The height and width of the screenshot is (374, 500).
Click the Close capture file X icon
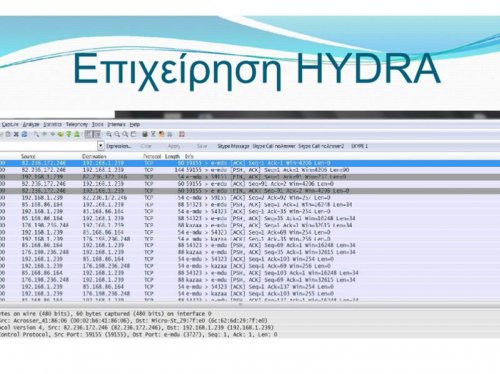tap(16, 134)
